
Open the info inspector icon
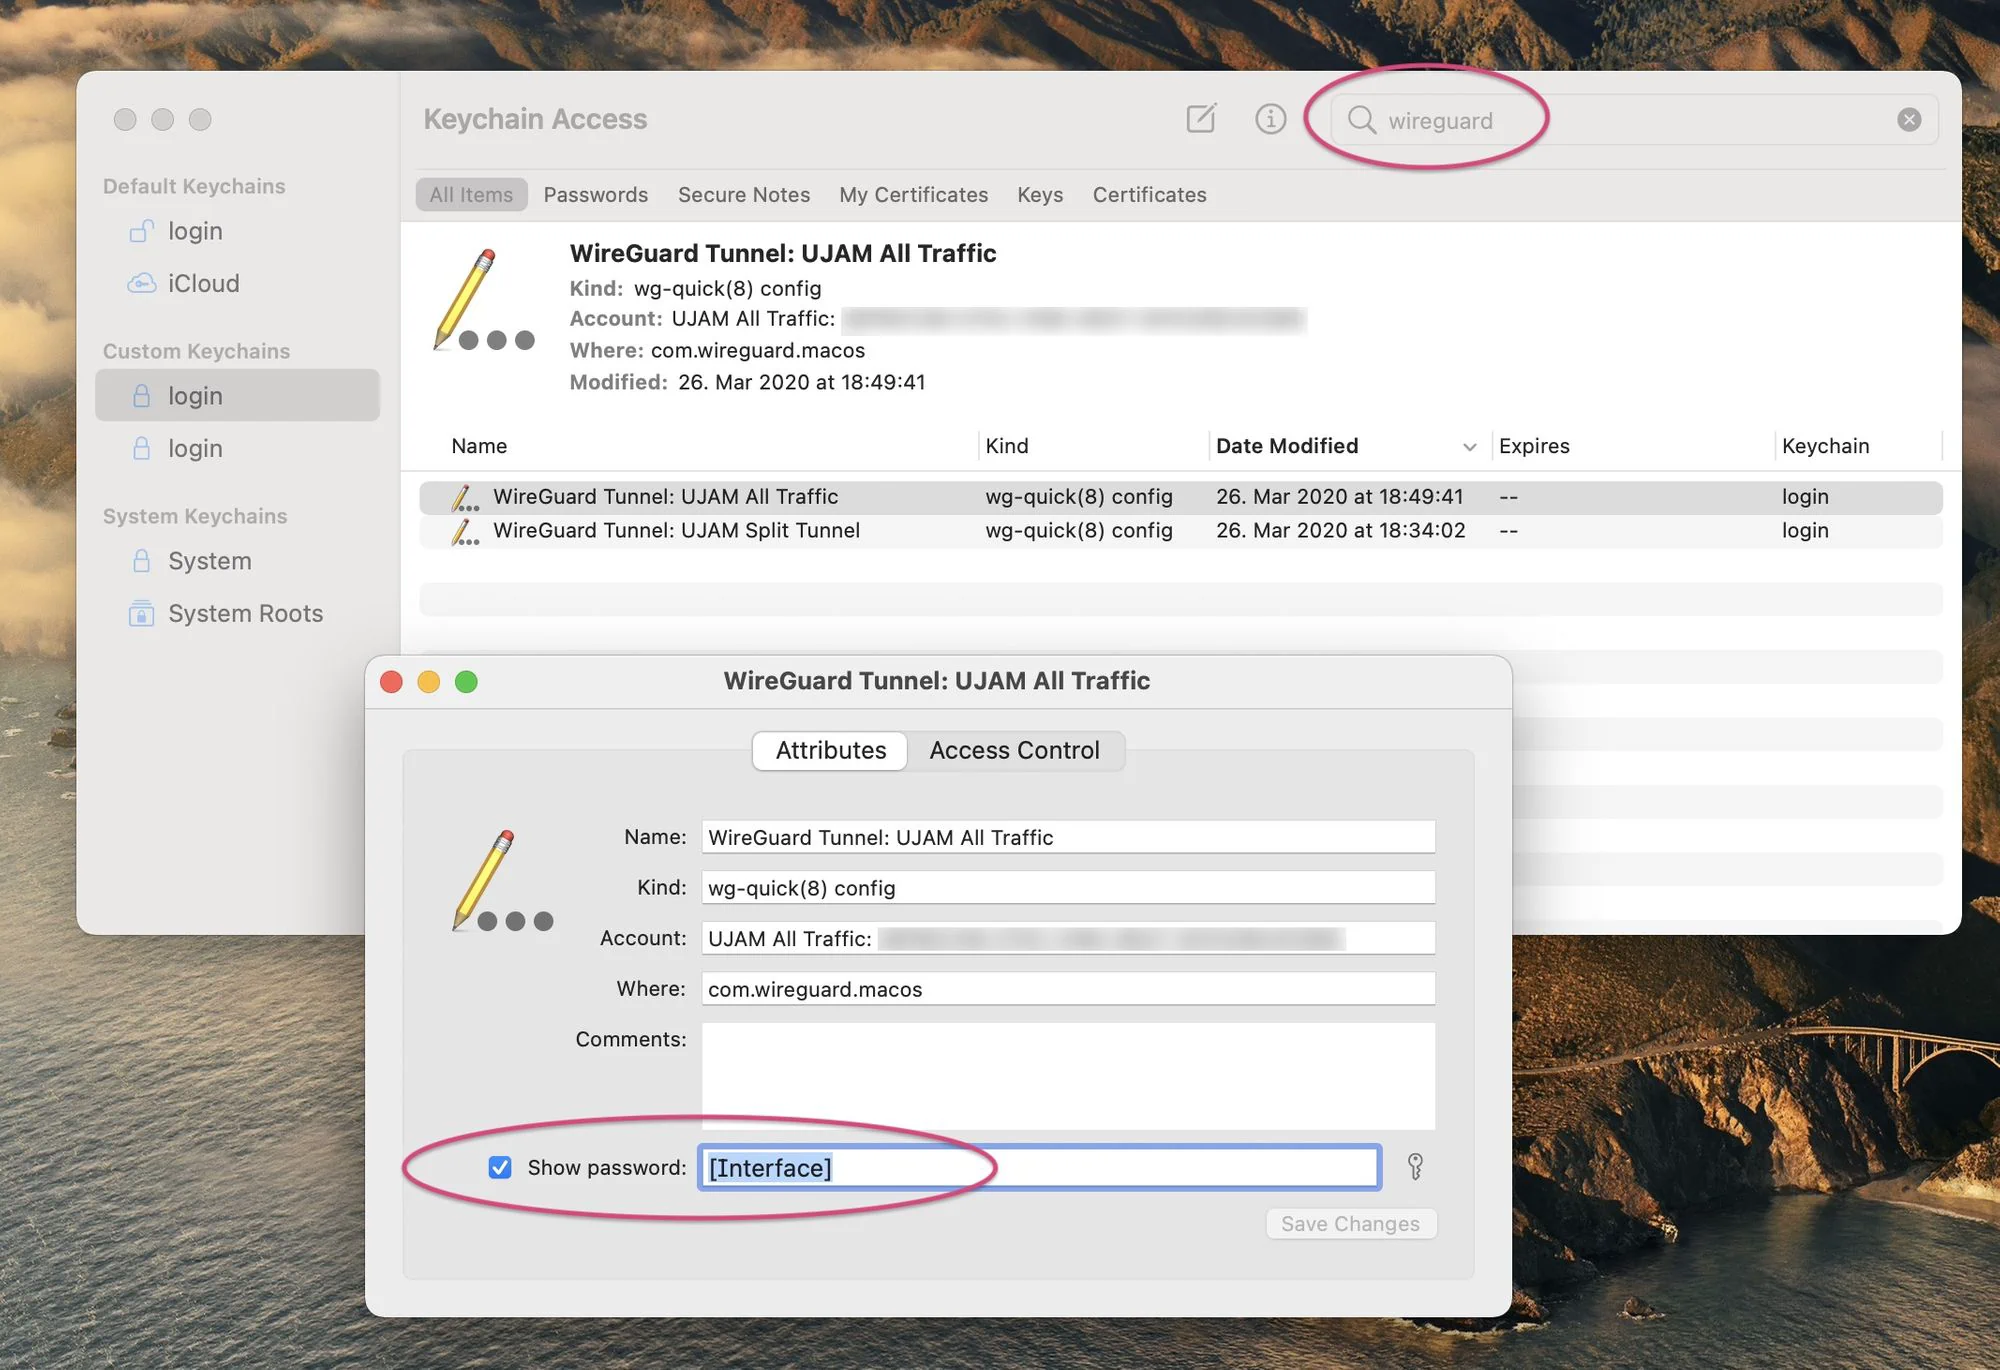click(x=1270, y=119)
